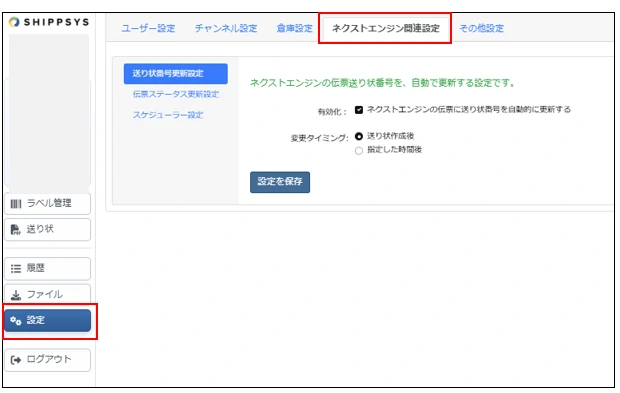Select the 指定した時間後 radio option
The width and height of the screenshot is (620, 393).
359,151
